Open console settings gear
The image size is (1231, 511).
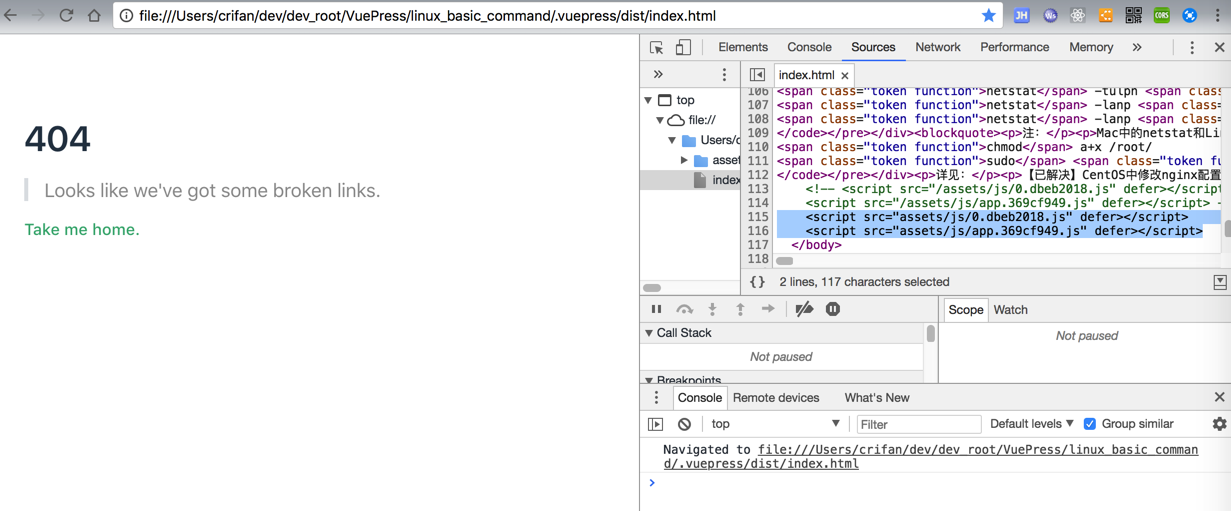coord(1219,424)
